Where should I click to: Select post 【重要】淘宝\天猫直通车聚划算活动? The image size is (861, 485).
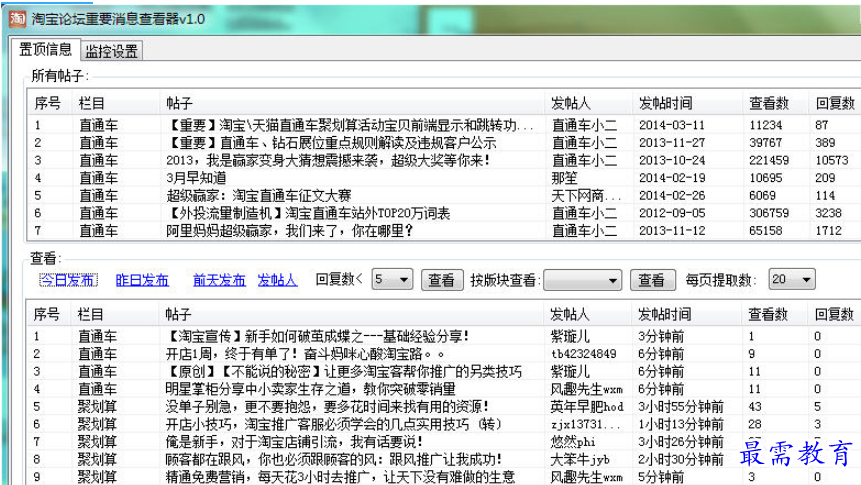[350, 125]
